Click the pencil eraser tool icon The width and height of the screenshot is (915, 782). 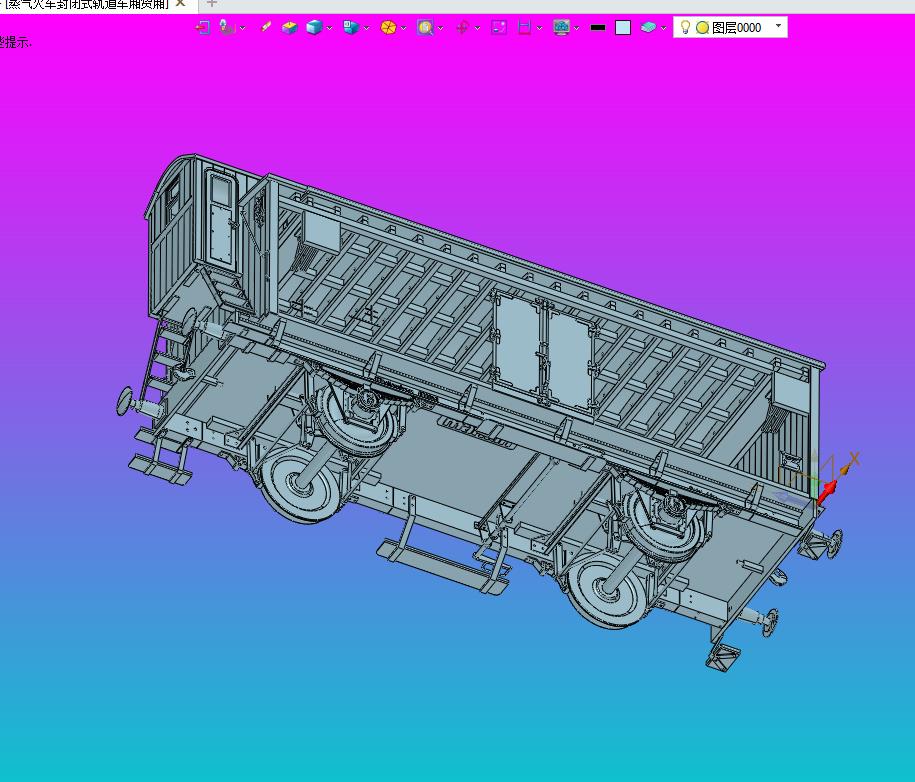point(266,27)
